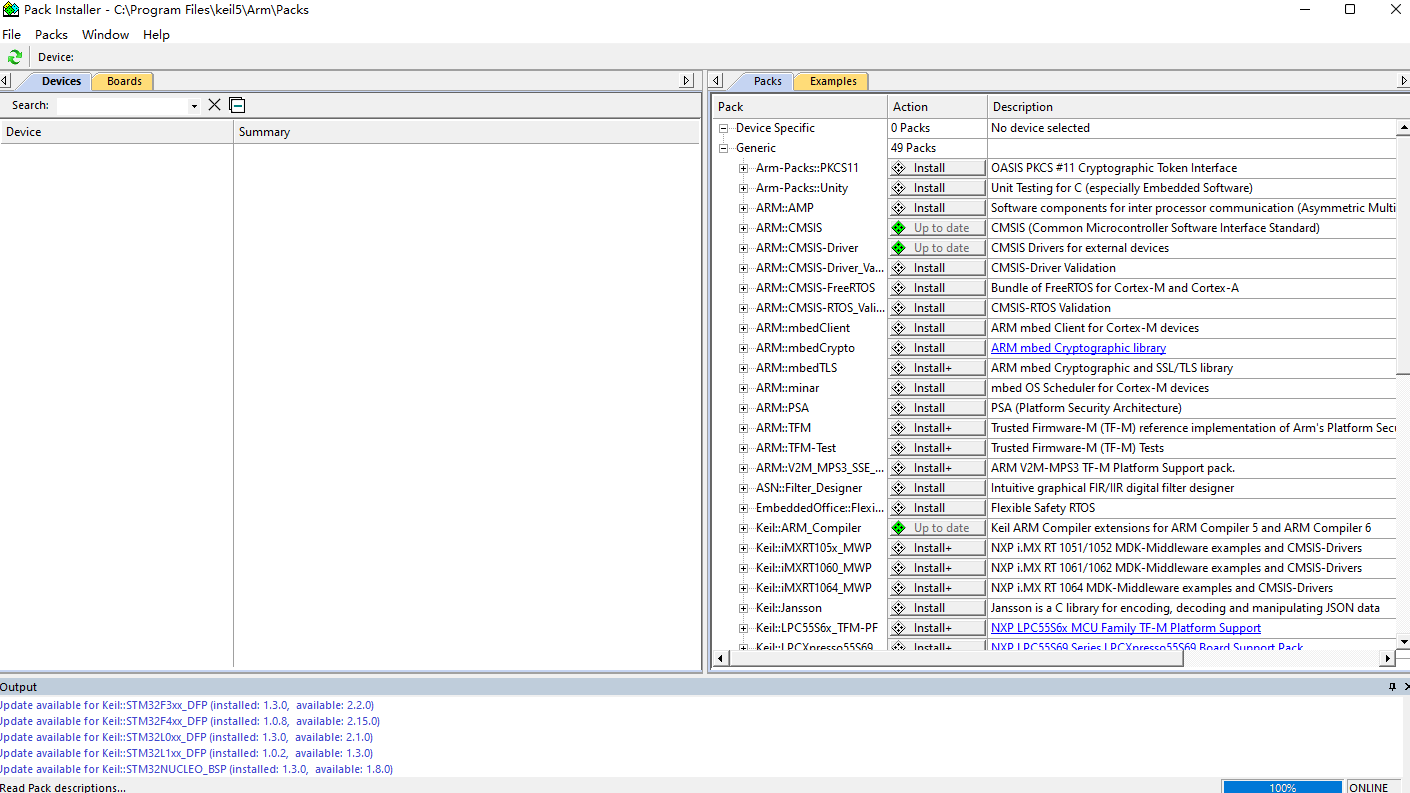Expand the Arm-Packs::PKCS11 pack entry
The image size is (1410, 793).
point(744,168)
